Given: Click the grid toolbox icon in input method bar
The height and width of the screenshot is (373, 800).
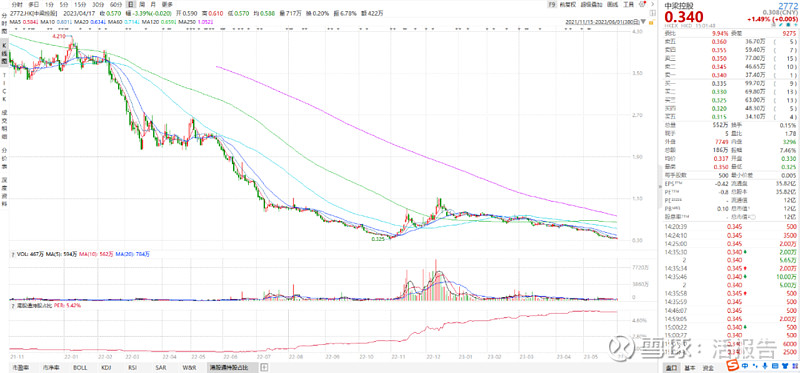Looking at the screenshot, I should pos(795,366).
